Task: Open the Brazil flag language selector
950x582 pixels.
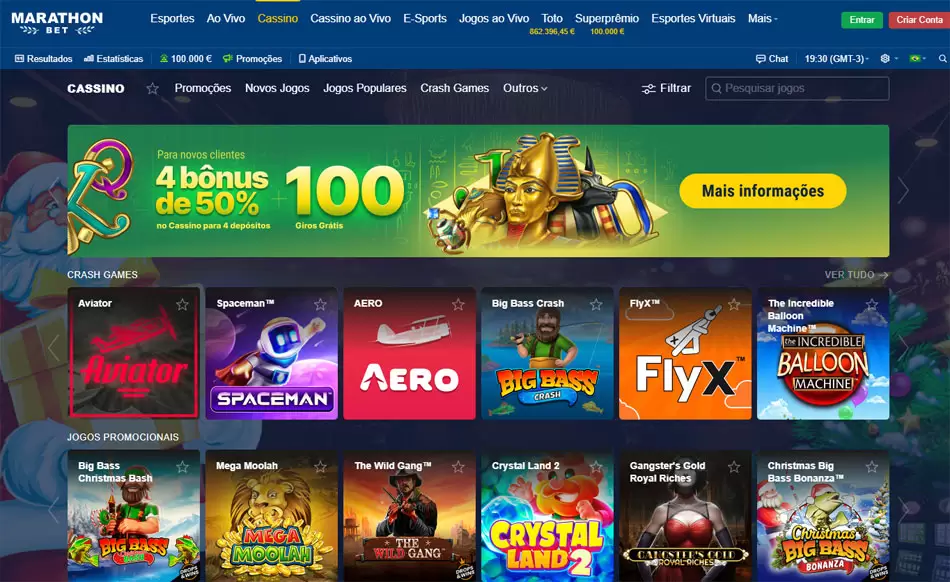Action: (x=915, y=59)
